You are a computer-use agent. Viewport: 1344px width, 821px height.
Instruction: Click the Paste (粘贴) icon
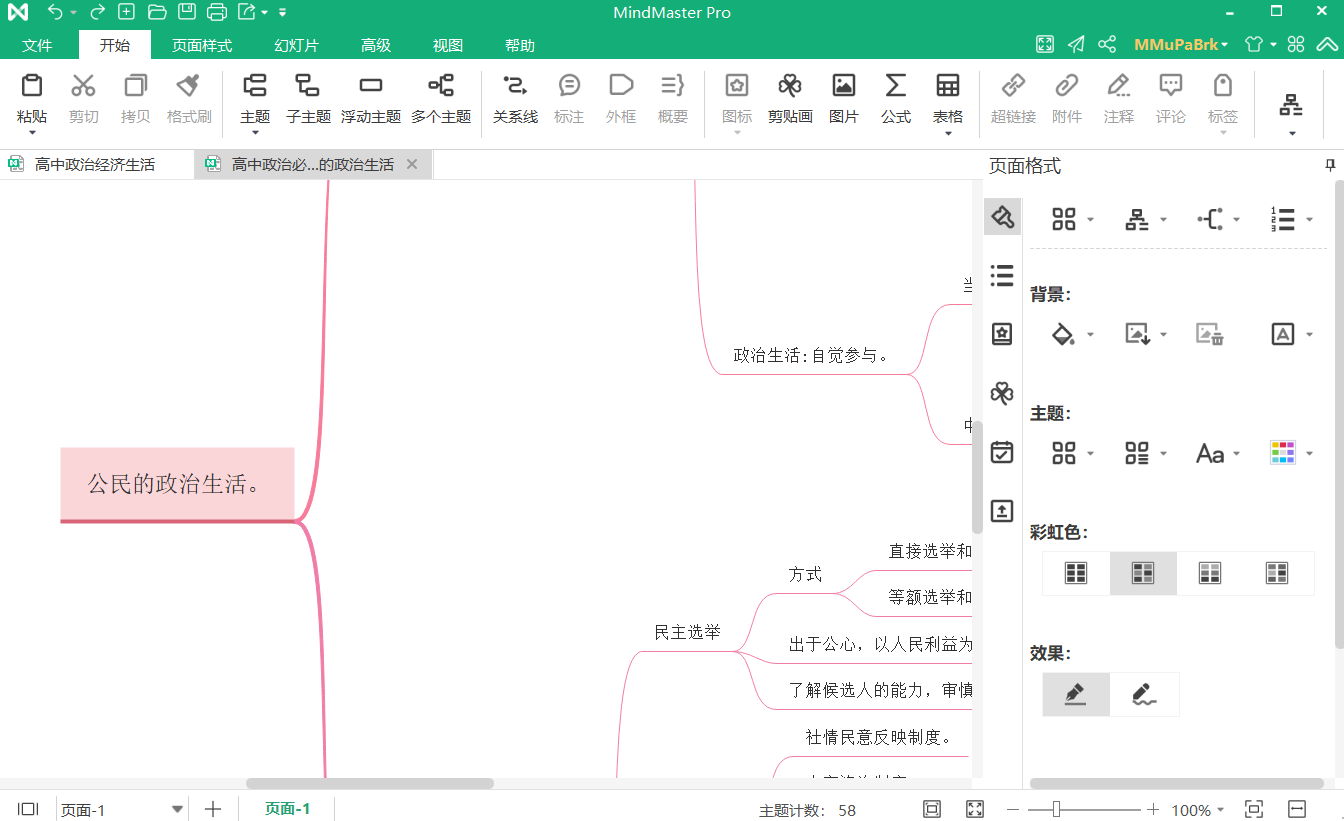32,86
